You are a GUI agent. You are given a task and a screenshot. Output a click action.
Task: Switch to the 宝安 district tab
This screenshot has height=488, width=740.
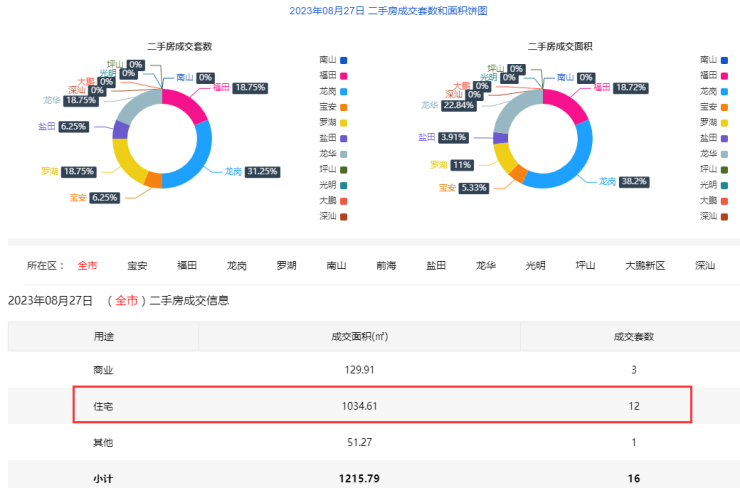(x=137, y=266)
